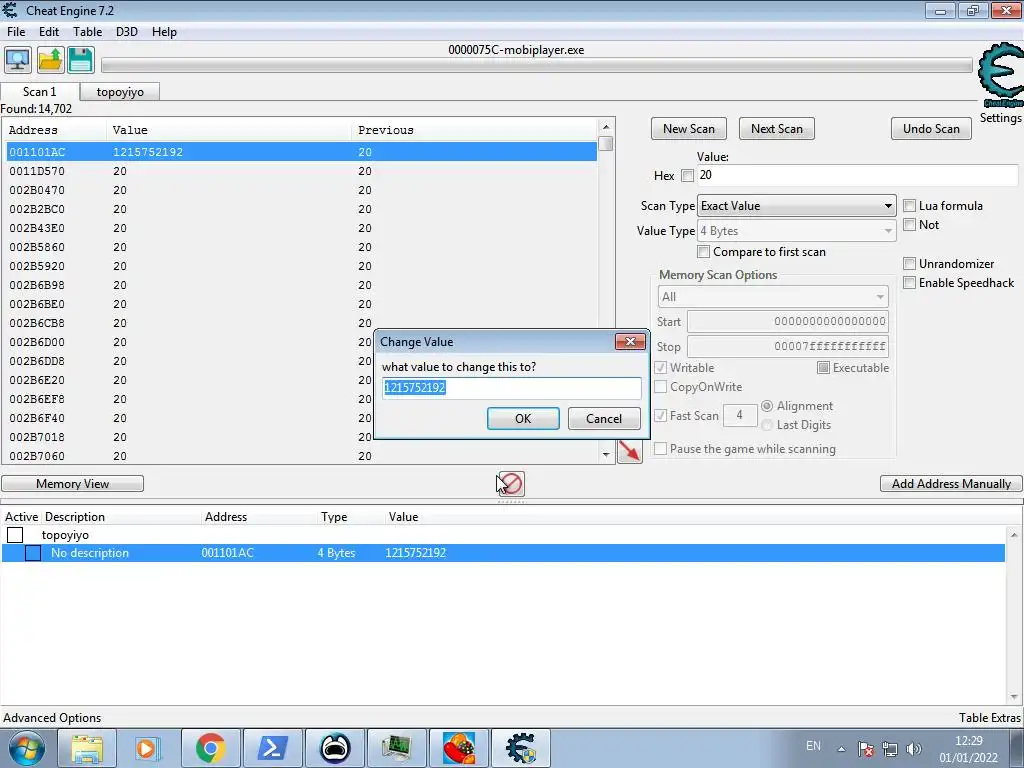
Task: Click the change value input field
Action: (x=511, y=388)
